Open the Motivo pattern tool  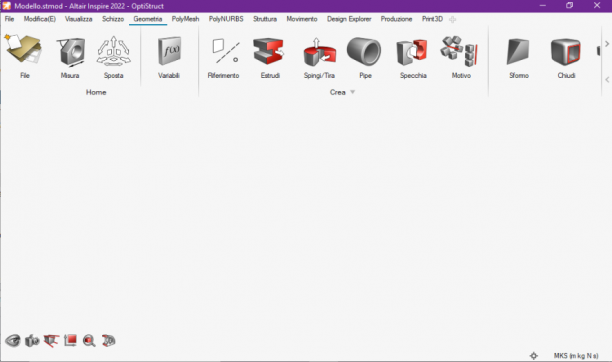(460, 51)
